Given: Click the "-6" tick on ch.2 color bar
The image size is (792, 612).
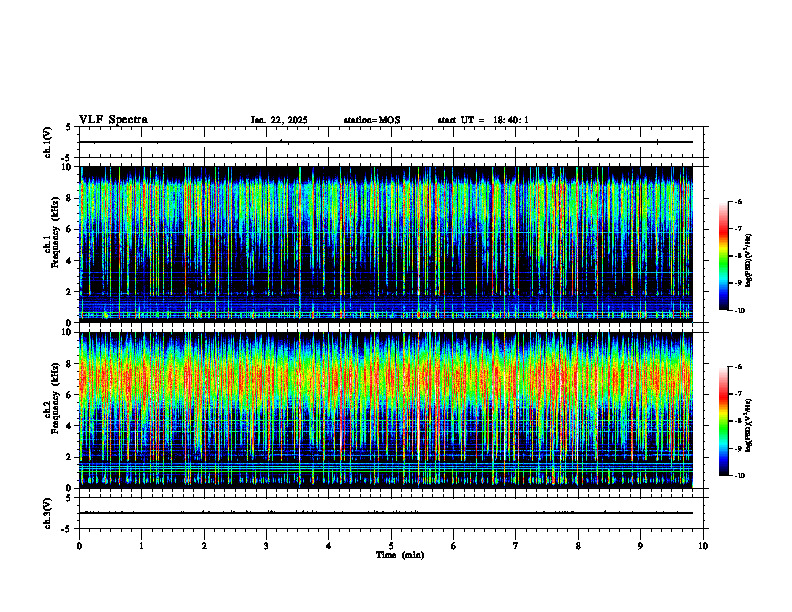Looking at the screenshot, I should [739, 367].
